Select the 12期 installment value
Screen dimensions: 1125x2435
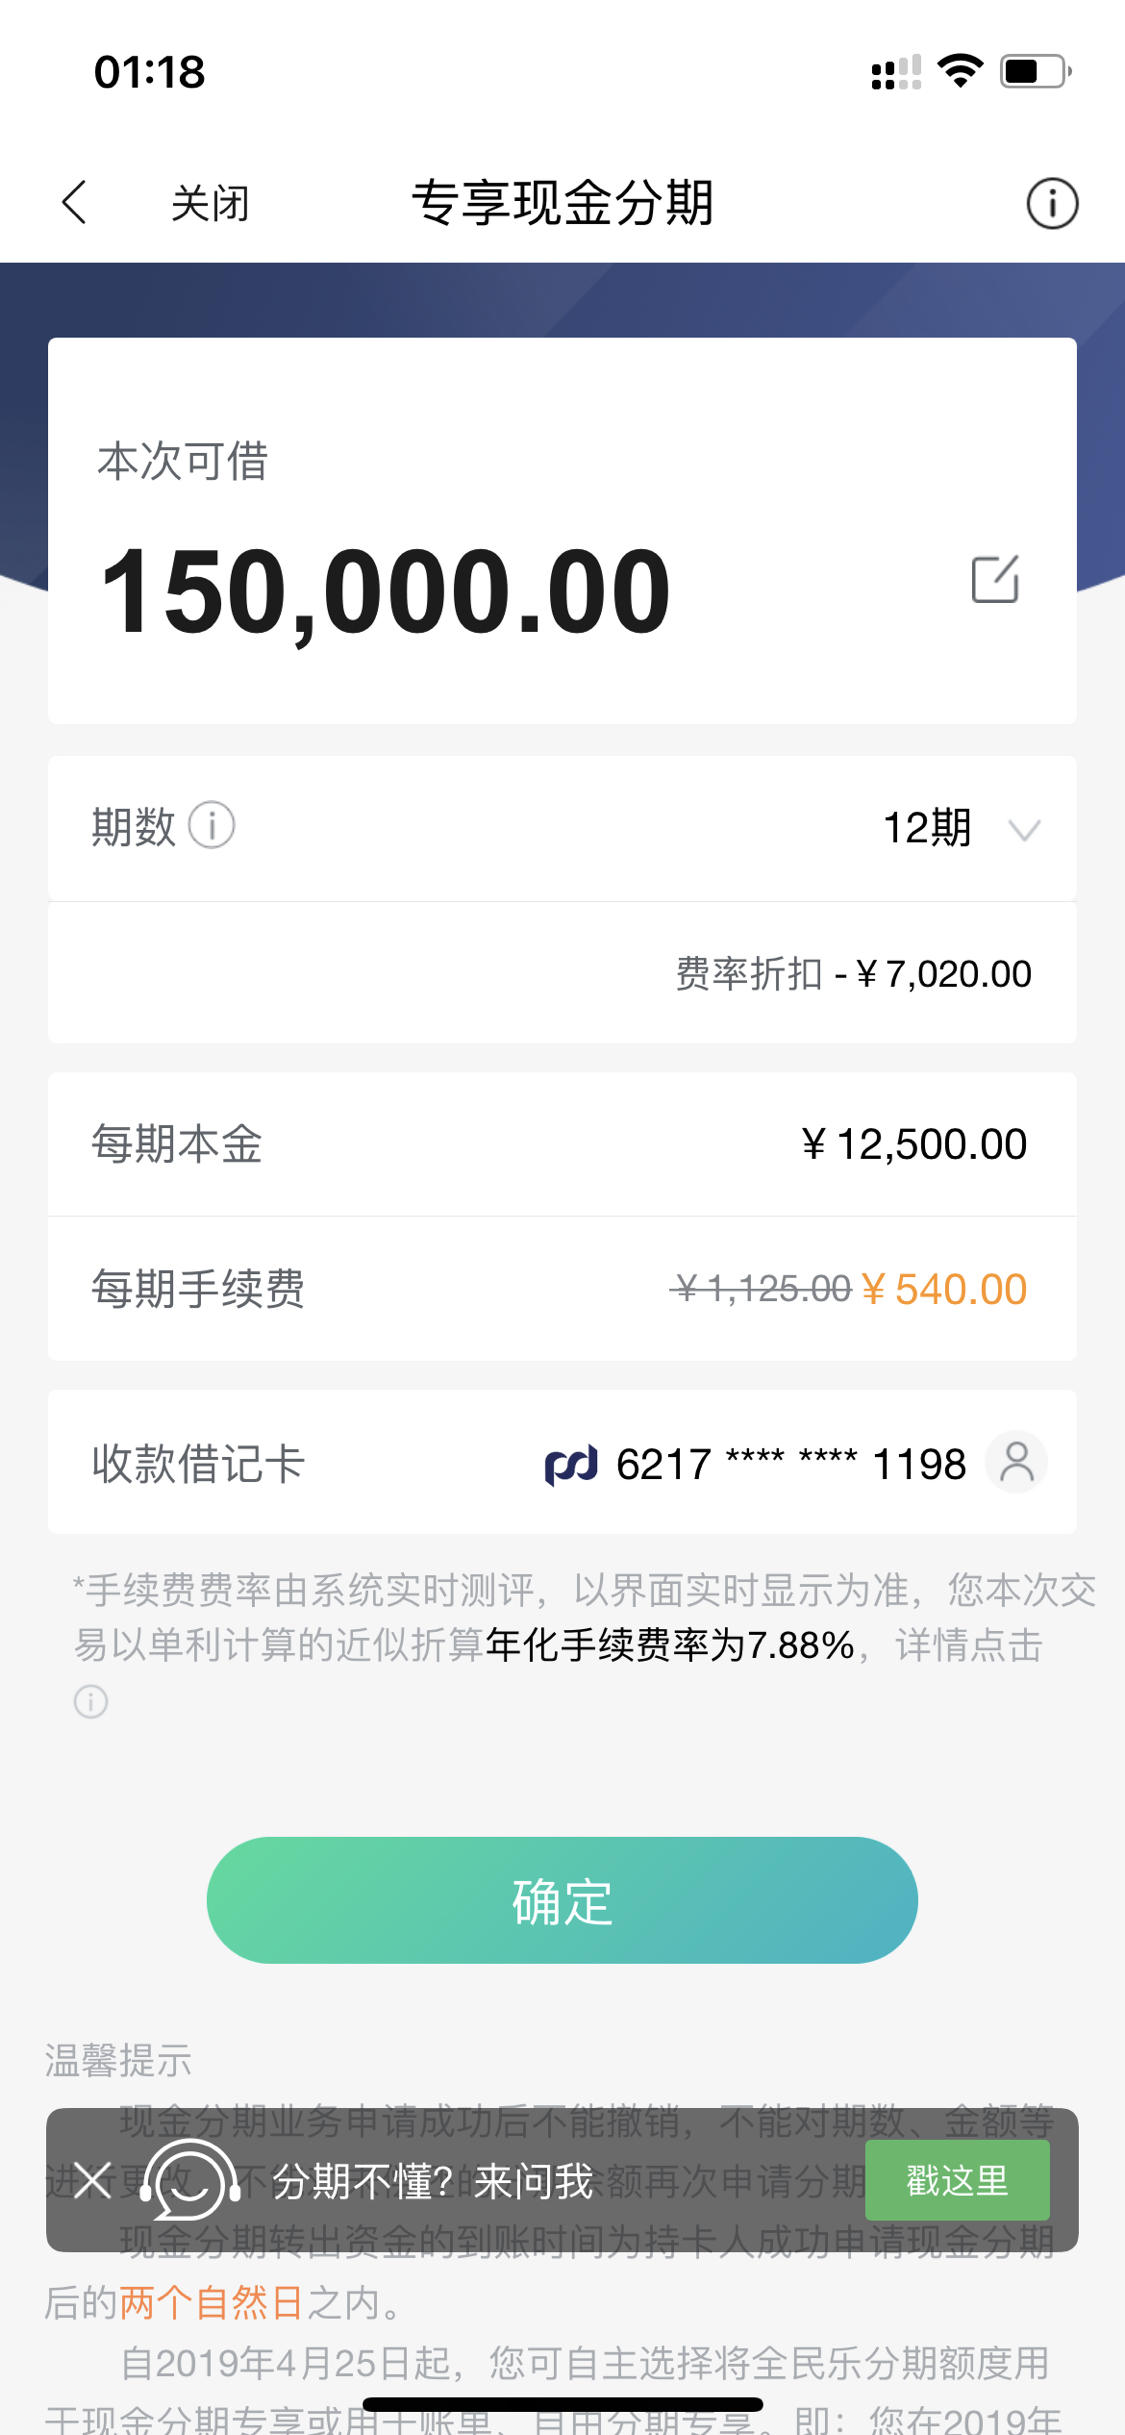927,828
